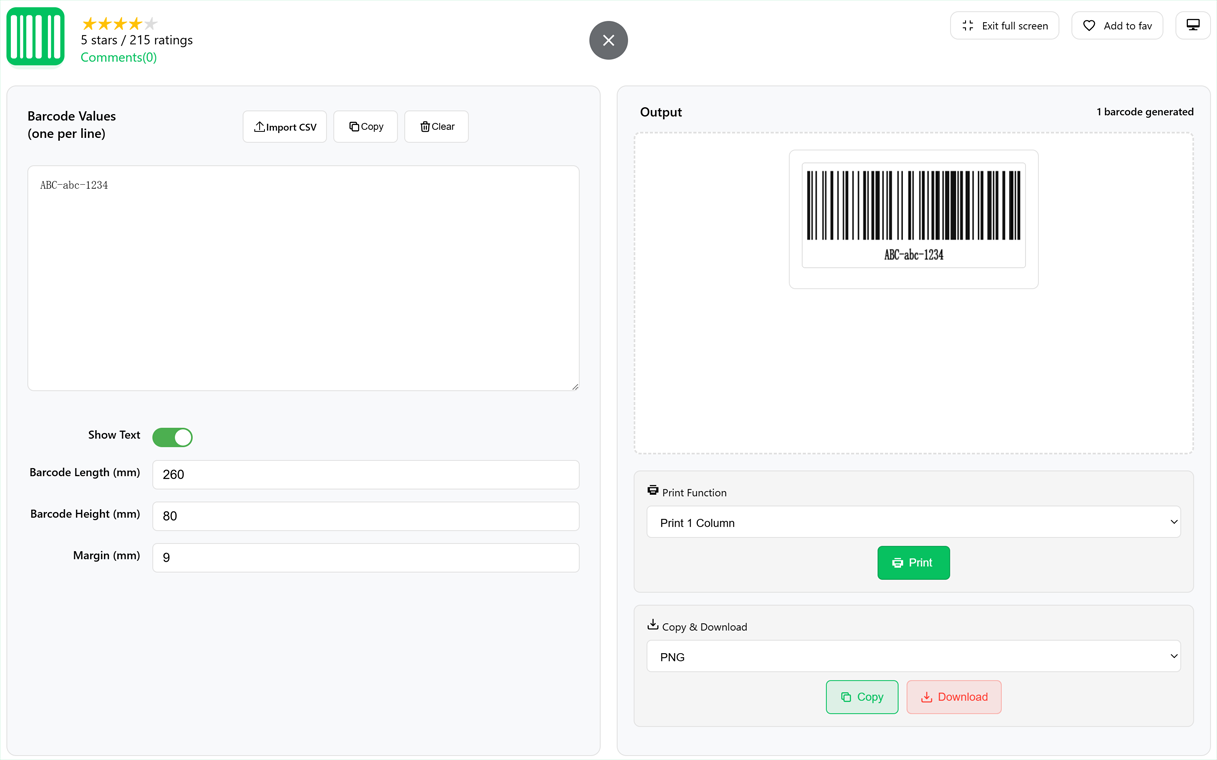Clear the barcode values
Image resolution: width=1217 pixels, height=760 pixels.
[437, 127]
